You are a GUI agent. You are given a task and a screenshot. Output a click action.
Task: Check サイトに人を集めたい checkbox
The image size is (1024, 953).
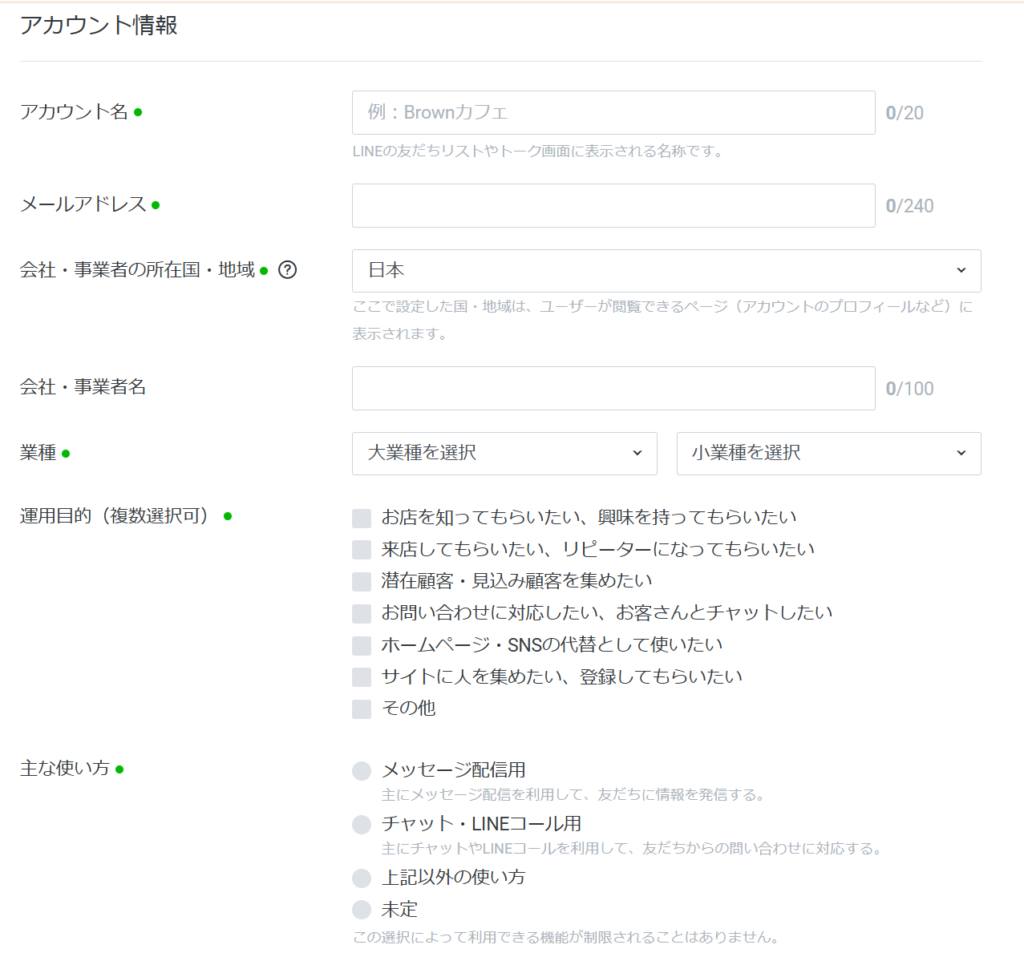coord(362,677)
